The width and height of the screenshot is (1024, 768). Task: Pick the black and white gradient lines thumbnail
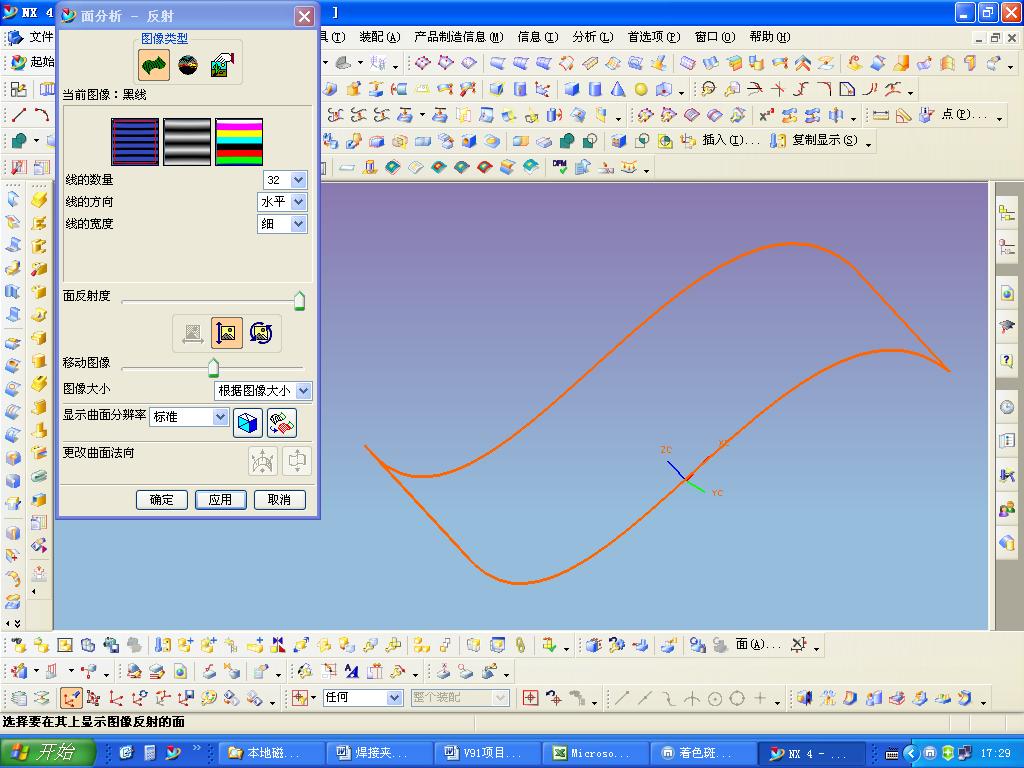coord(187,142)
